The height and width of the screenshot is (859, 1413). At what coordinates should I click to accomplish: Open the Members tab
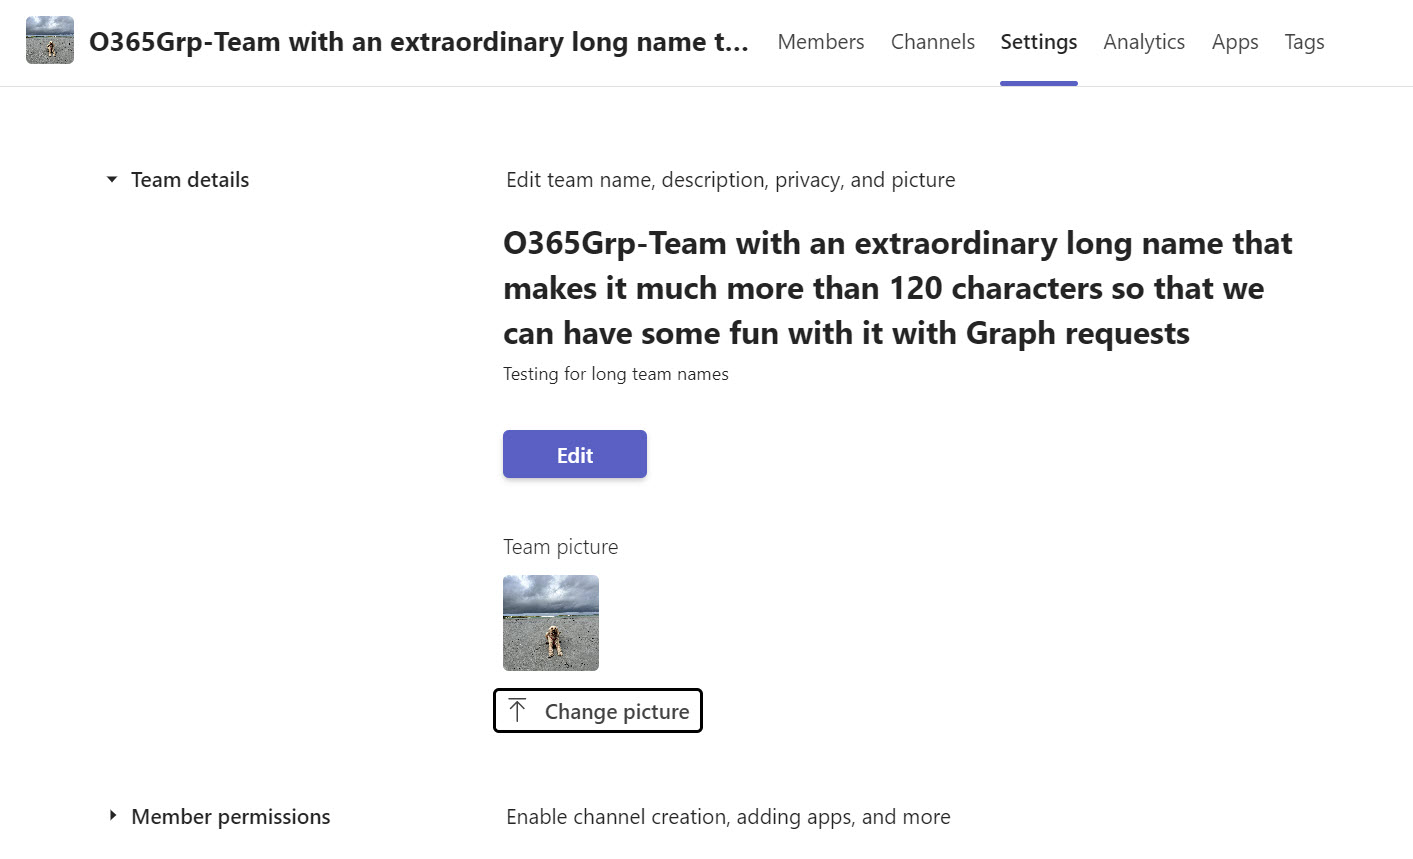(x=821, y=42)
